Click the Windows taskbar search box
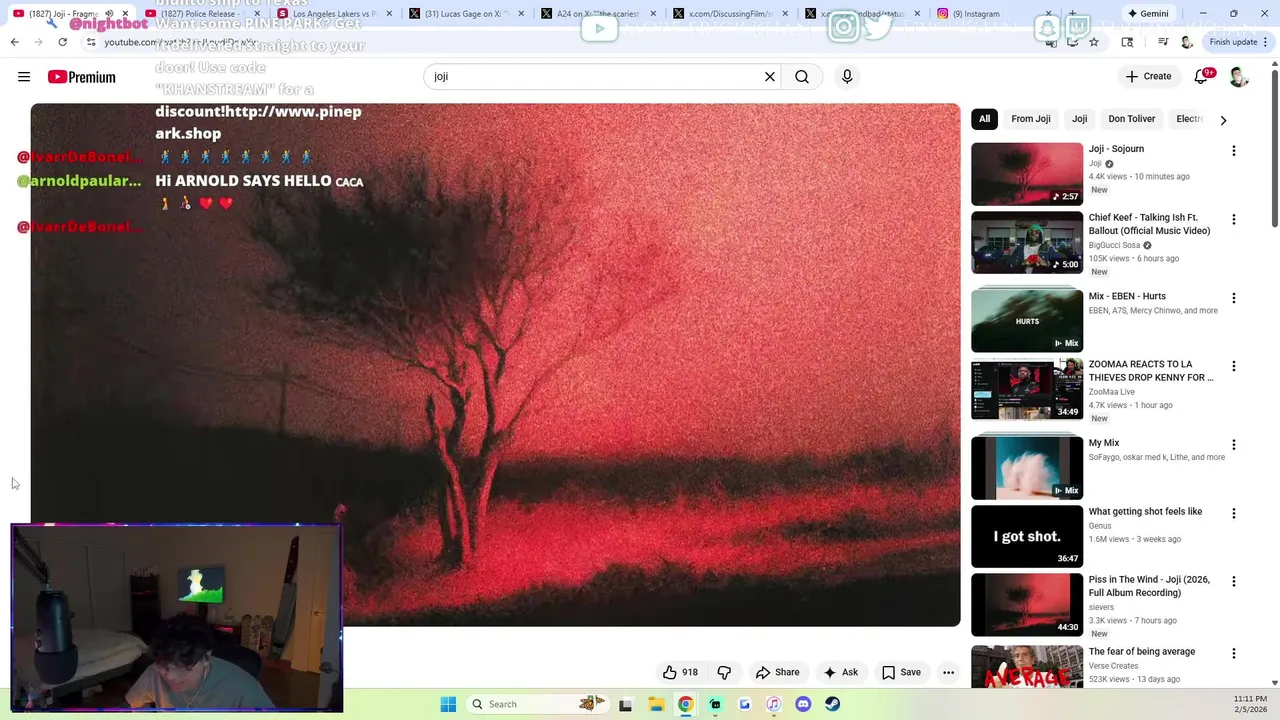Image resolution: width=1280 pixels, height=720 pixels. pos(537,704)
